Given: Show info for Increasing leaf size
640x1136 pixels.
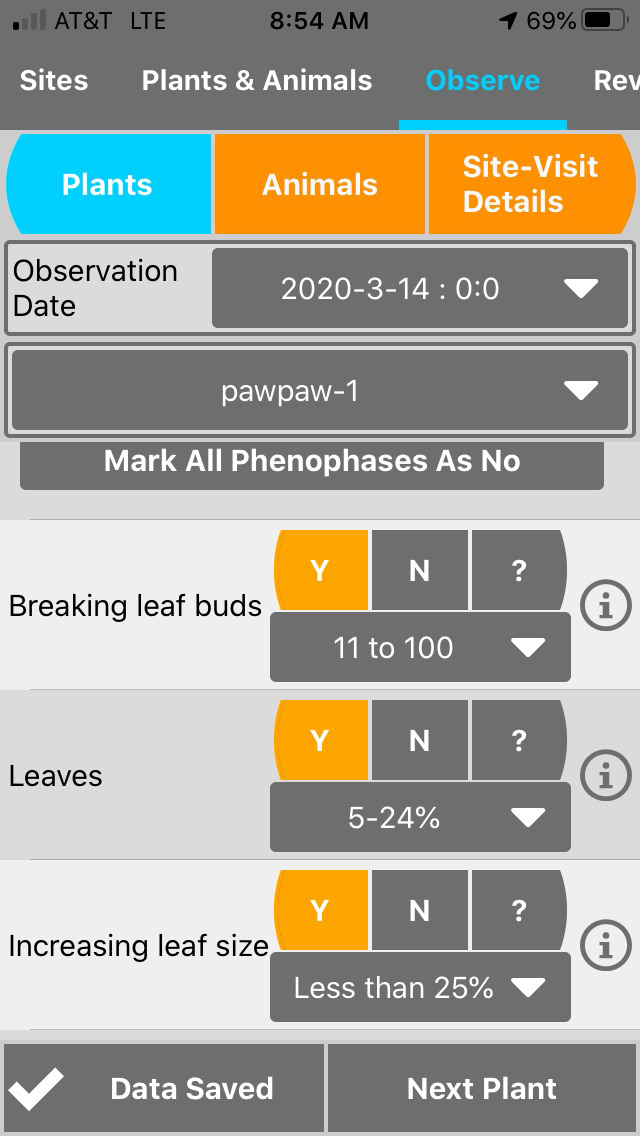Looking at the screenshot, I should coord(606,946).
